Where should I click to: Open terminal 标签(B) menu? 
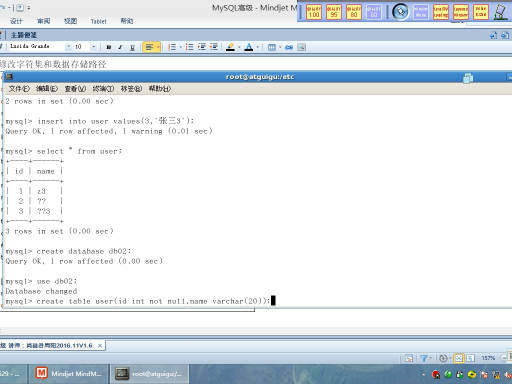click(131, 89)
